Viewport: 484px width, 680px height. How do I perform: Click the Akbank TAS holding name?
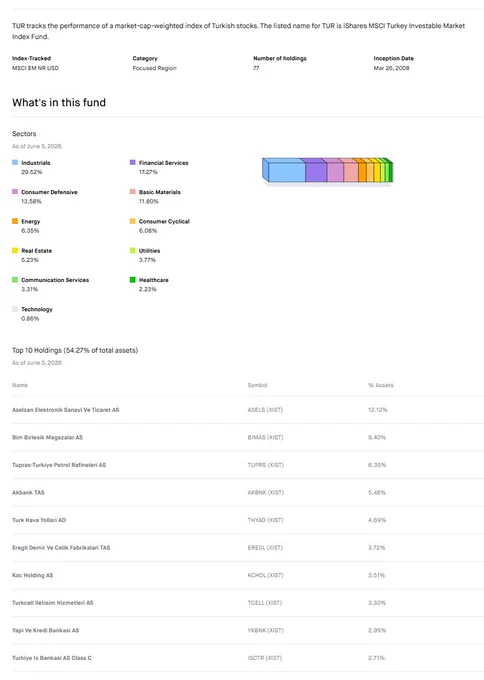coord(28,493)
